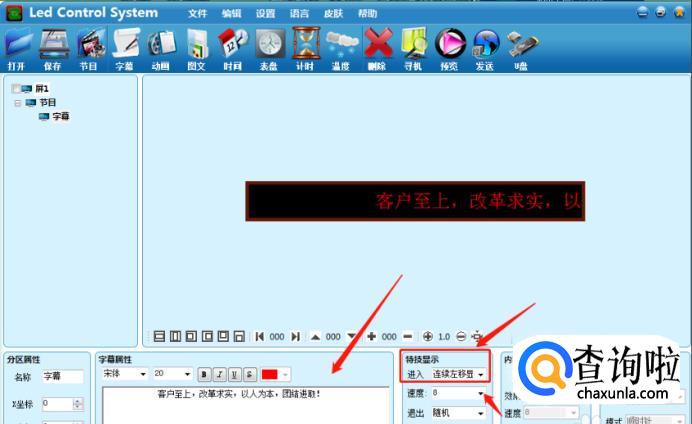Click the skip-to-next arrow in canvas toolbar
Image resolution: width=692 pixels, height=424 pixels.
(x=296, y=337)
